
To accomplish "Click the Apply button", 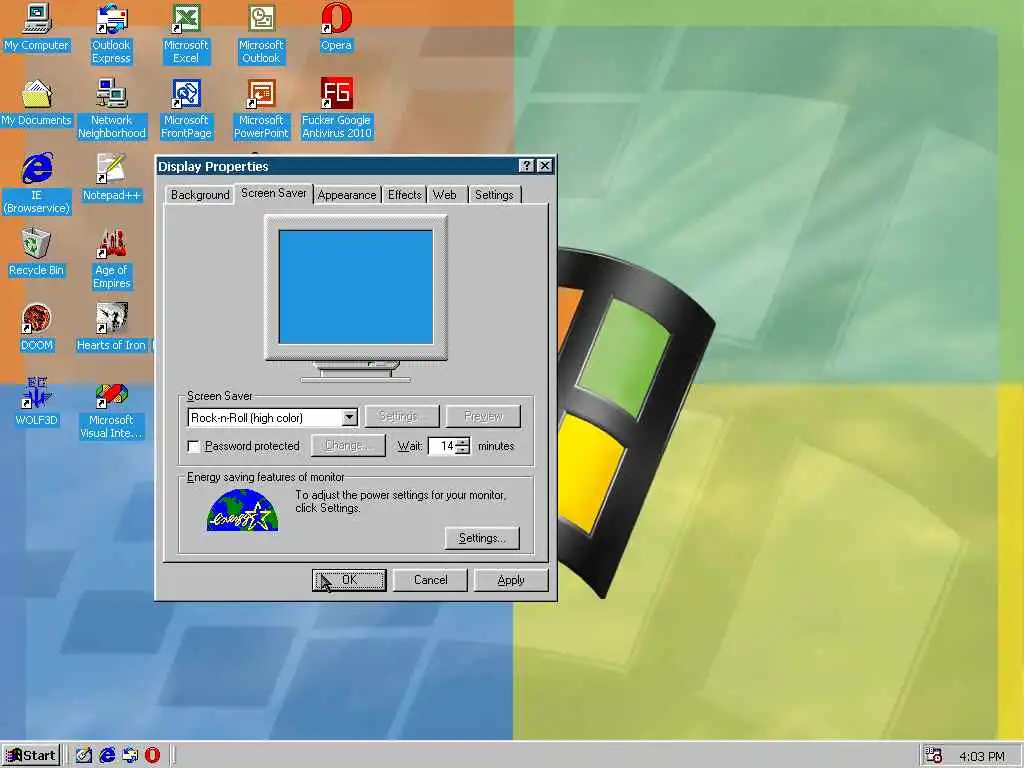I will [x=511, y=580].
